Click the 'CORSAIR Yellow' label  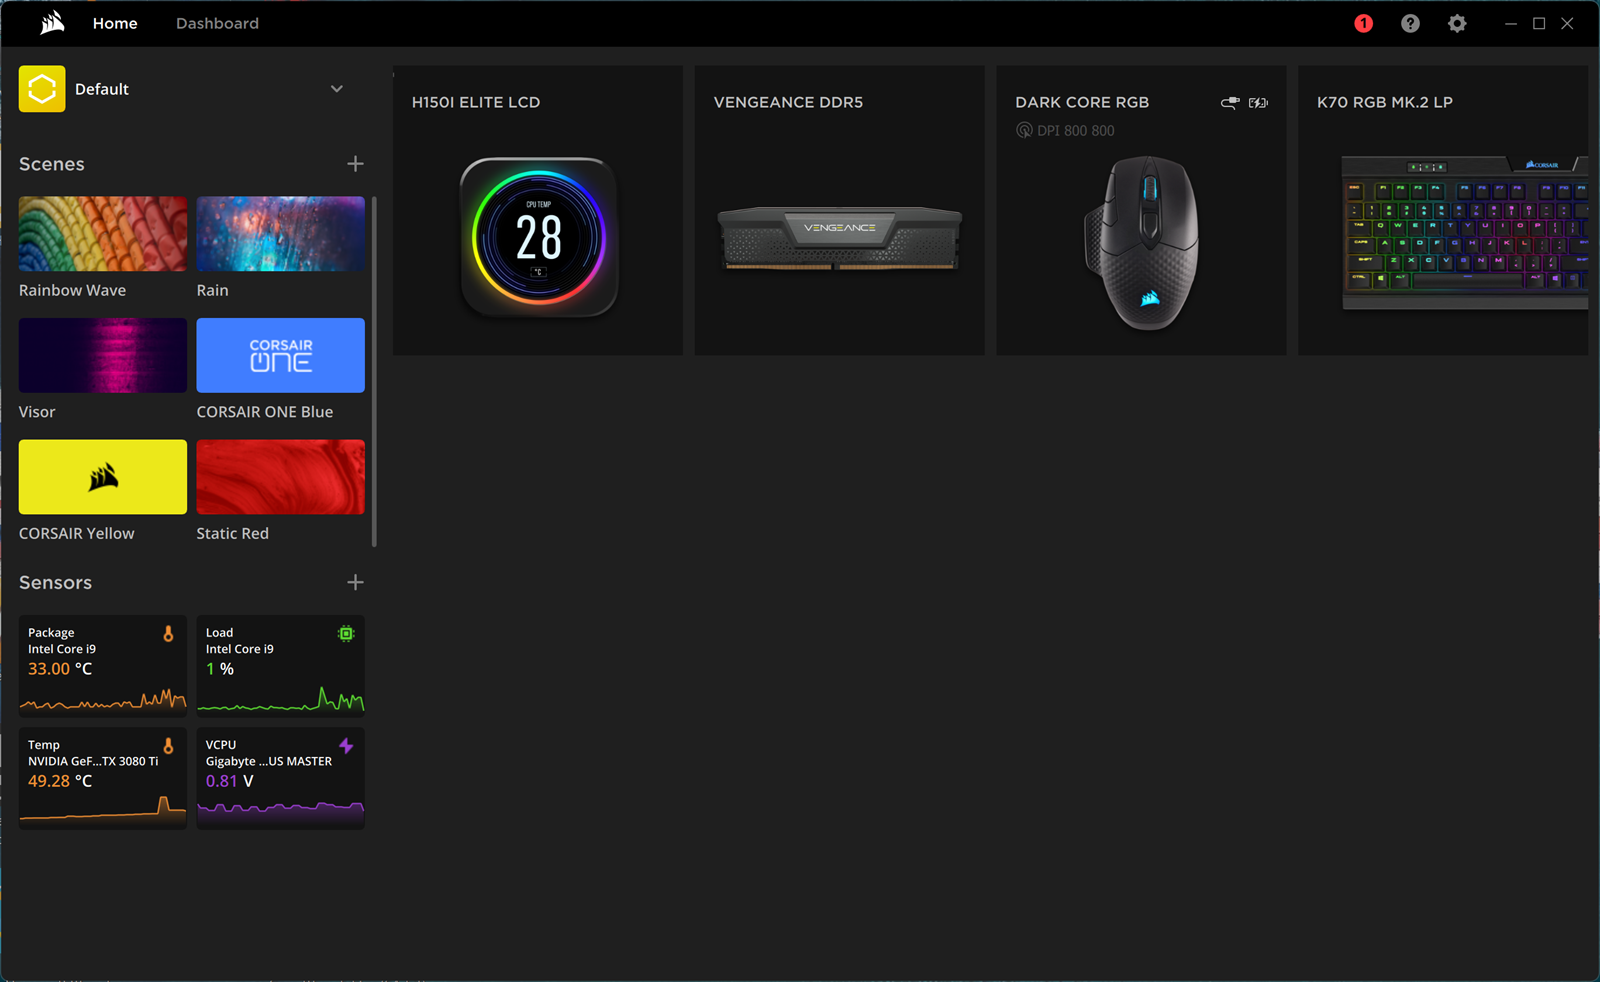(77, 534)
